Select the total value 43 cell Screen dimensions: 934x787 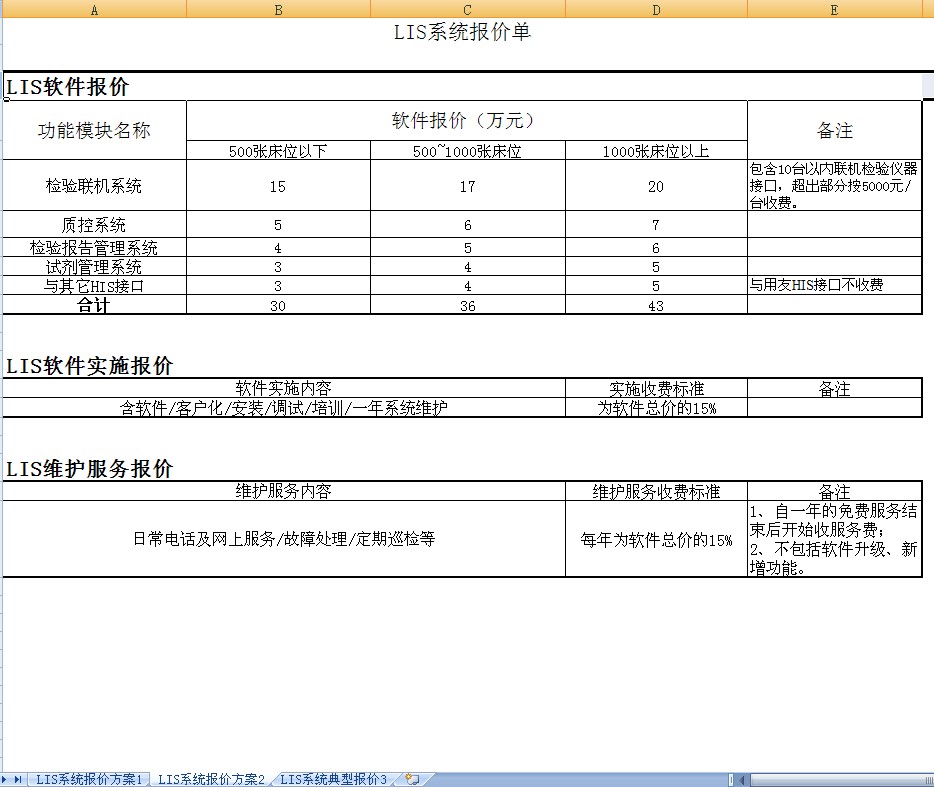tap(656, 305)
